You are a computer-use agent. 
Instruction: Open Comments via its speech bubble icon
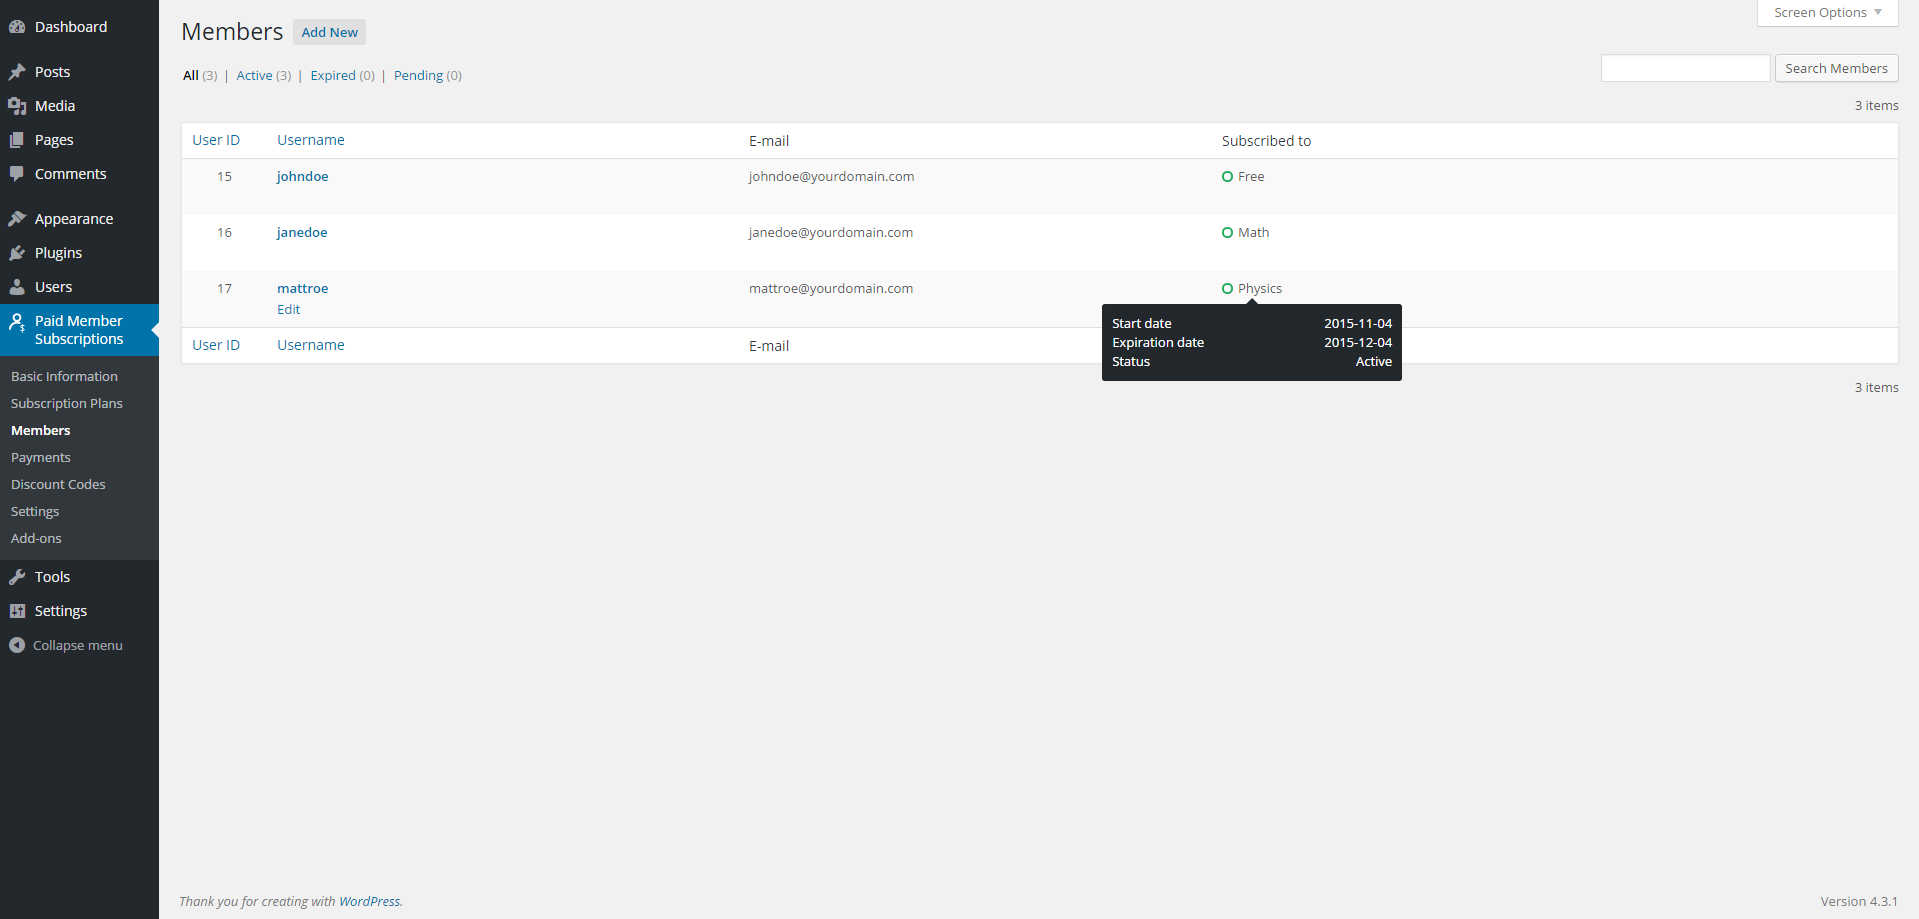pyautogui.click(x=17, y=173)
